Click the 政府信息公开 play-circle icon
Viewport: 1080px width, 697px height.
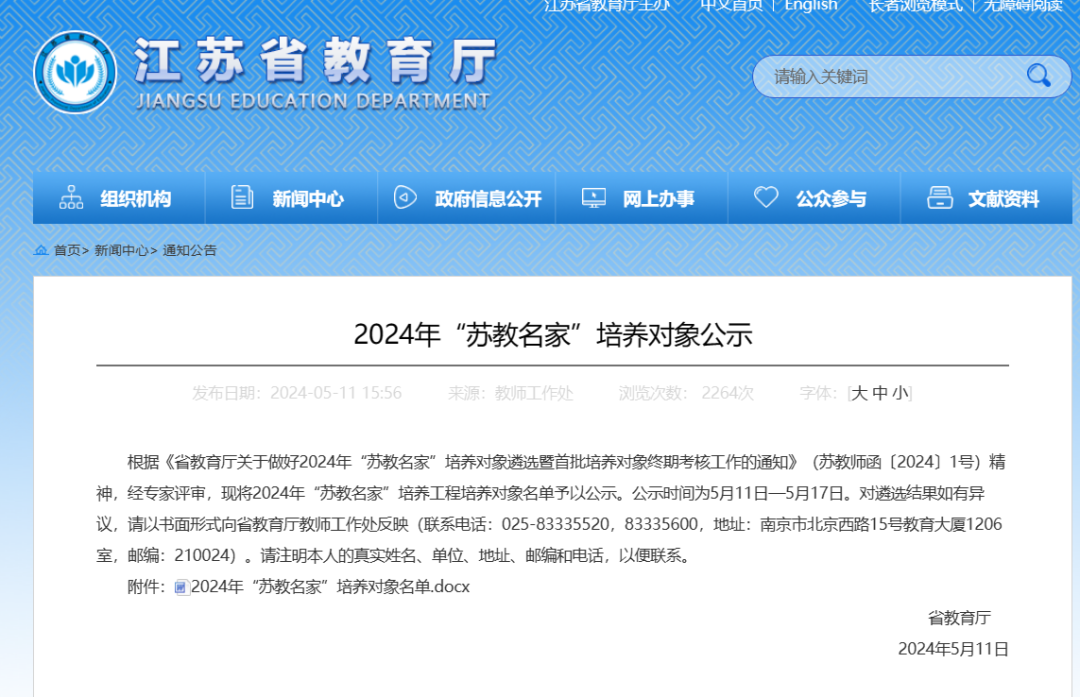pos(405,198)
